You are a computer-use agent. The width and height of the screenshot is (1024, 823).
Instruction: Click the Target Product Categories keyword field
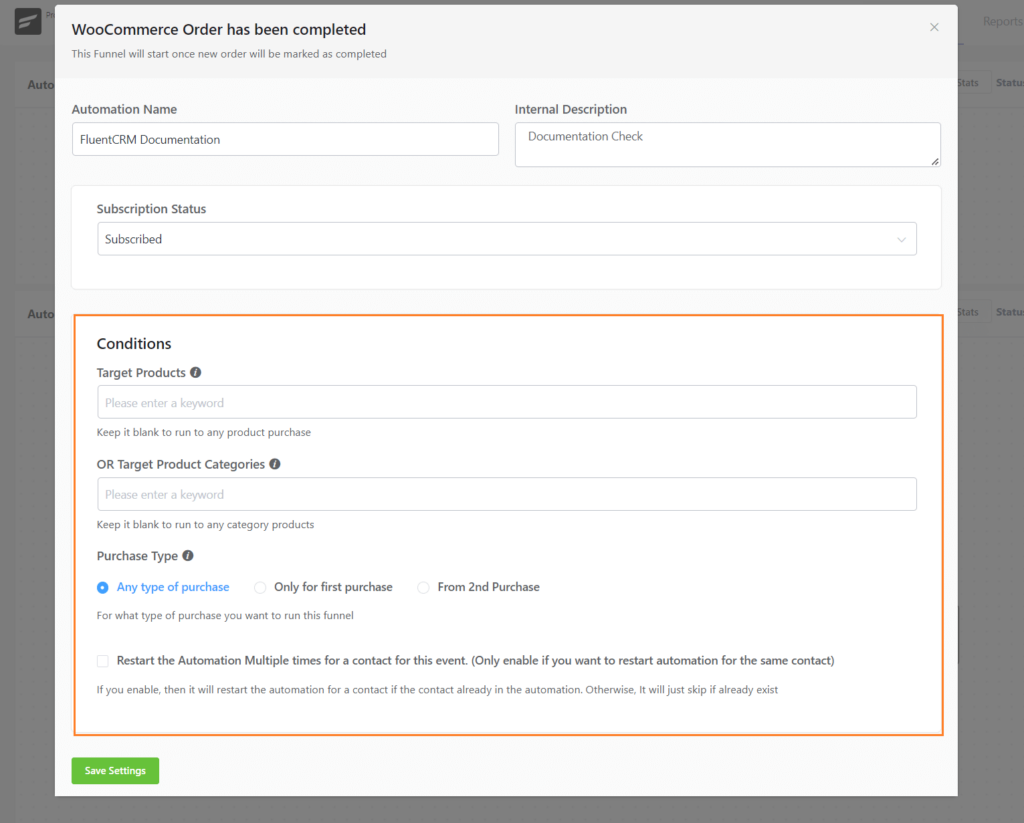pyautogui.click(x=507, y=494)
